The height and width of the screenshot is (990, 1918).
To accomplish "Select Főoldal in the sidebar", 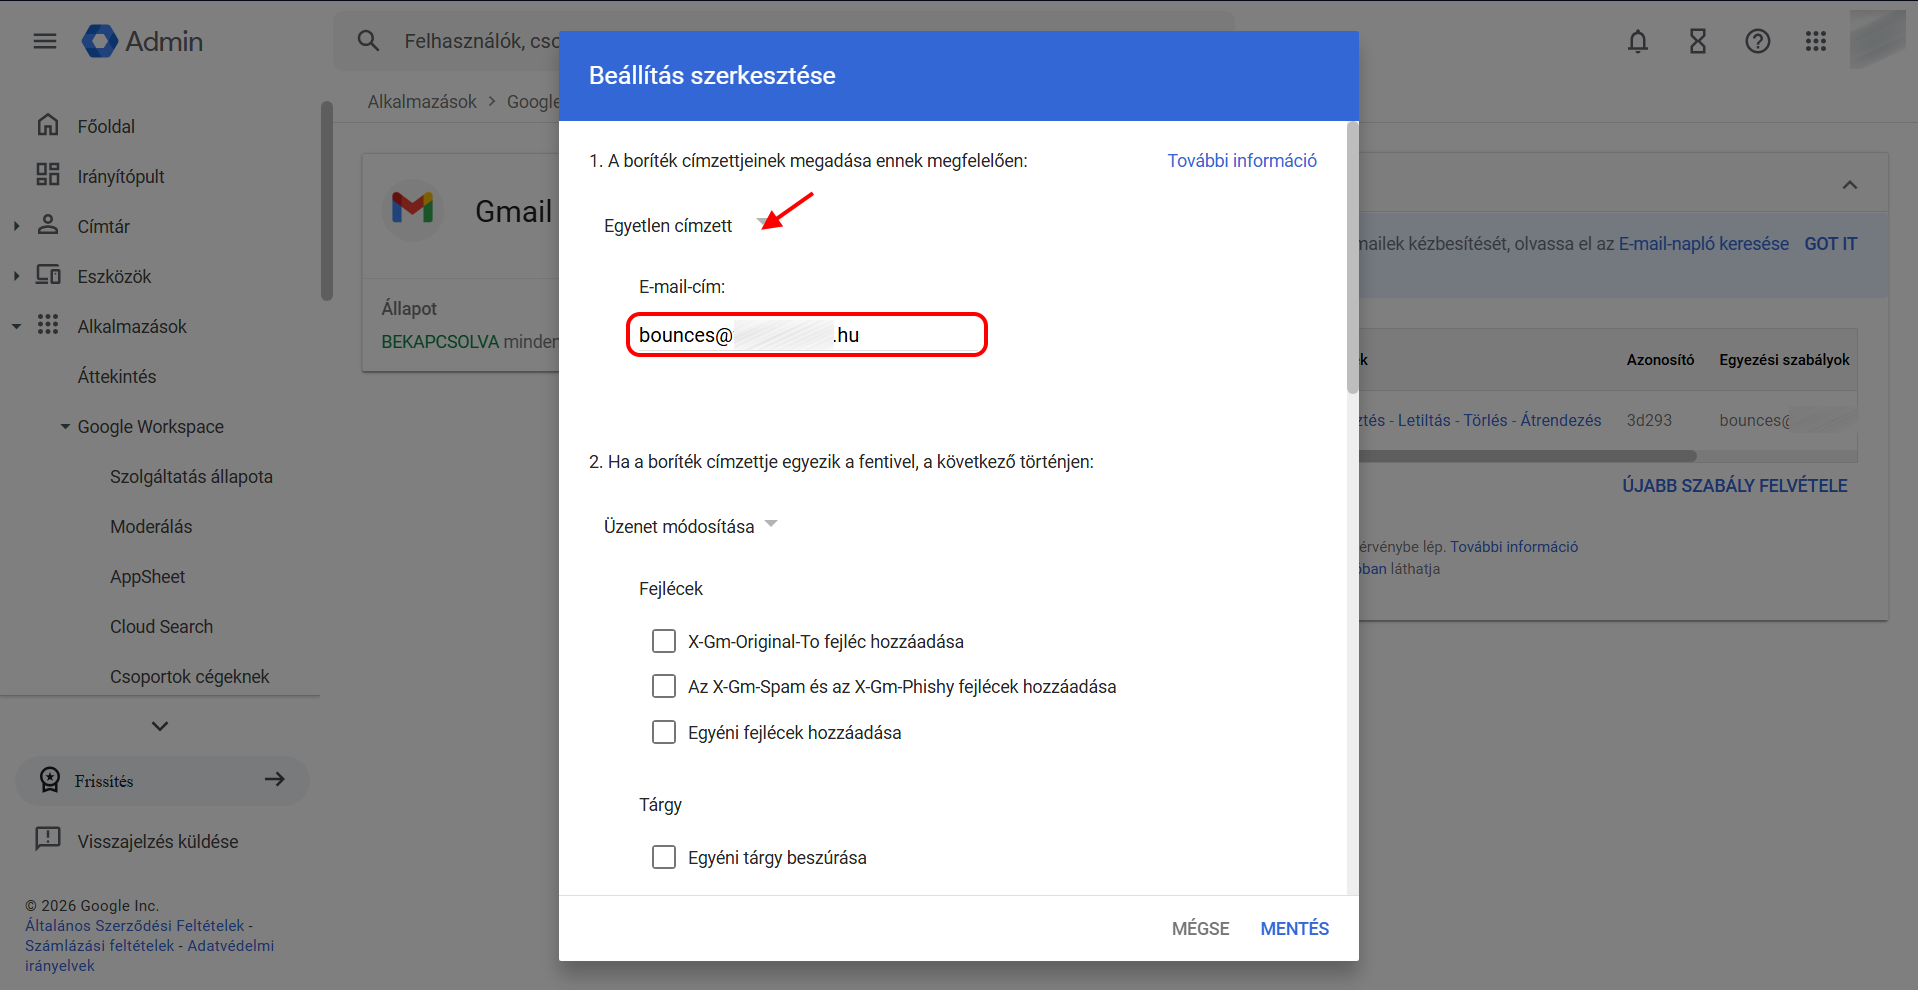I will (x=106, y=127).
